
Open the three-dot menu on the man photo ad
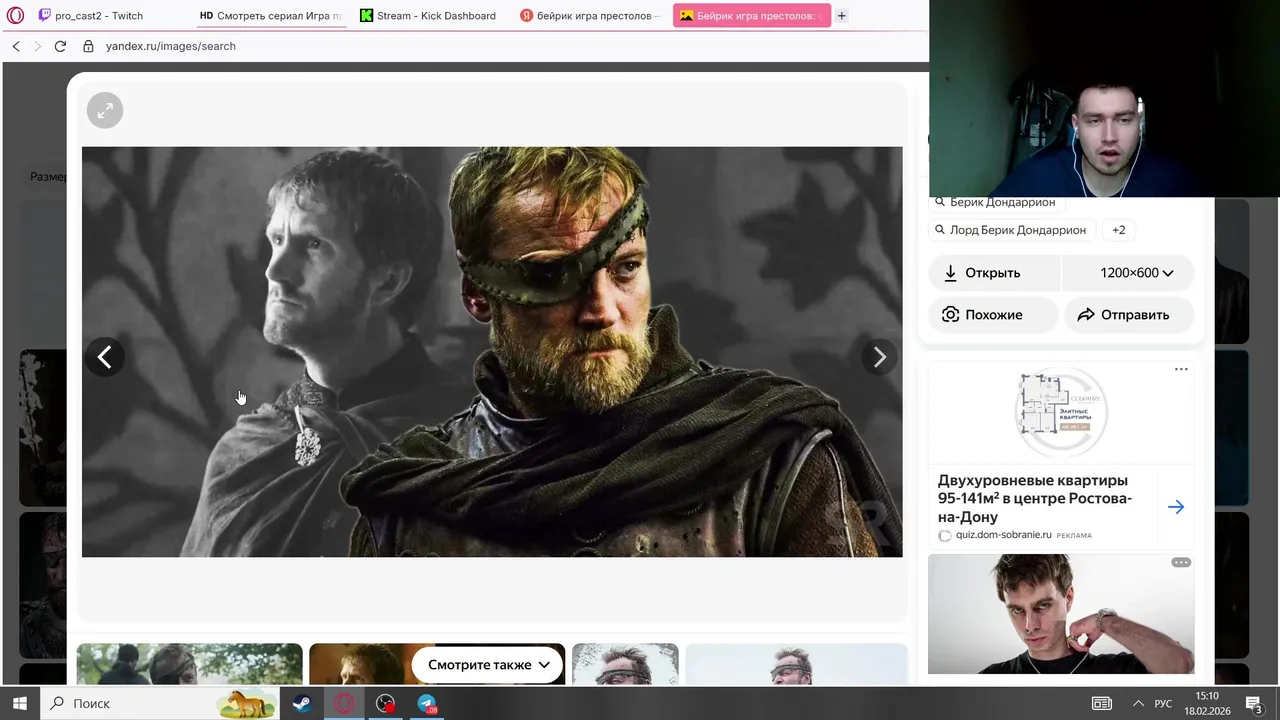[1181, 562]
